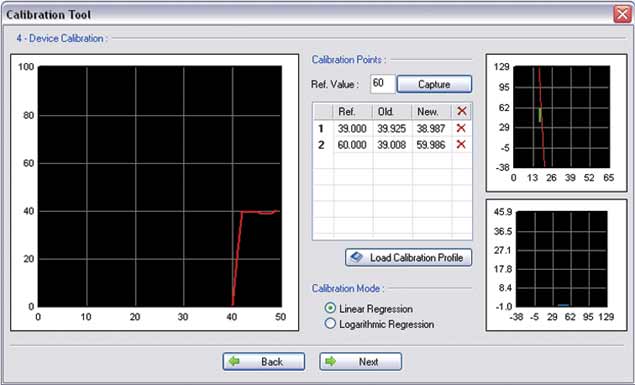Select Logarithmic Regression mode
The height and width of the screenshot is (385, 635).
click(330, 323)
